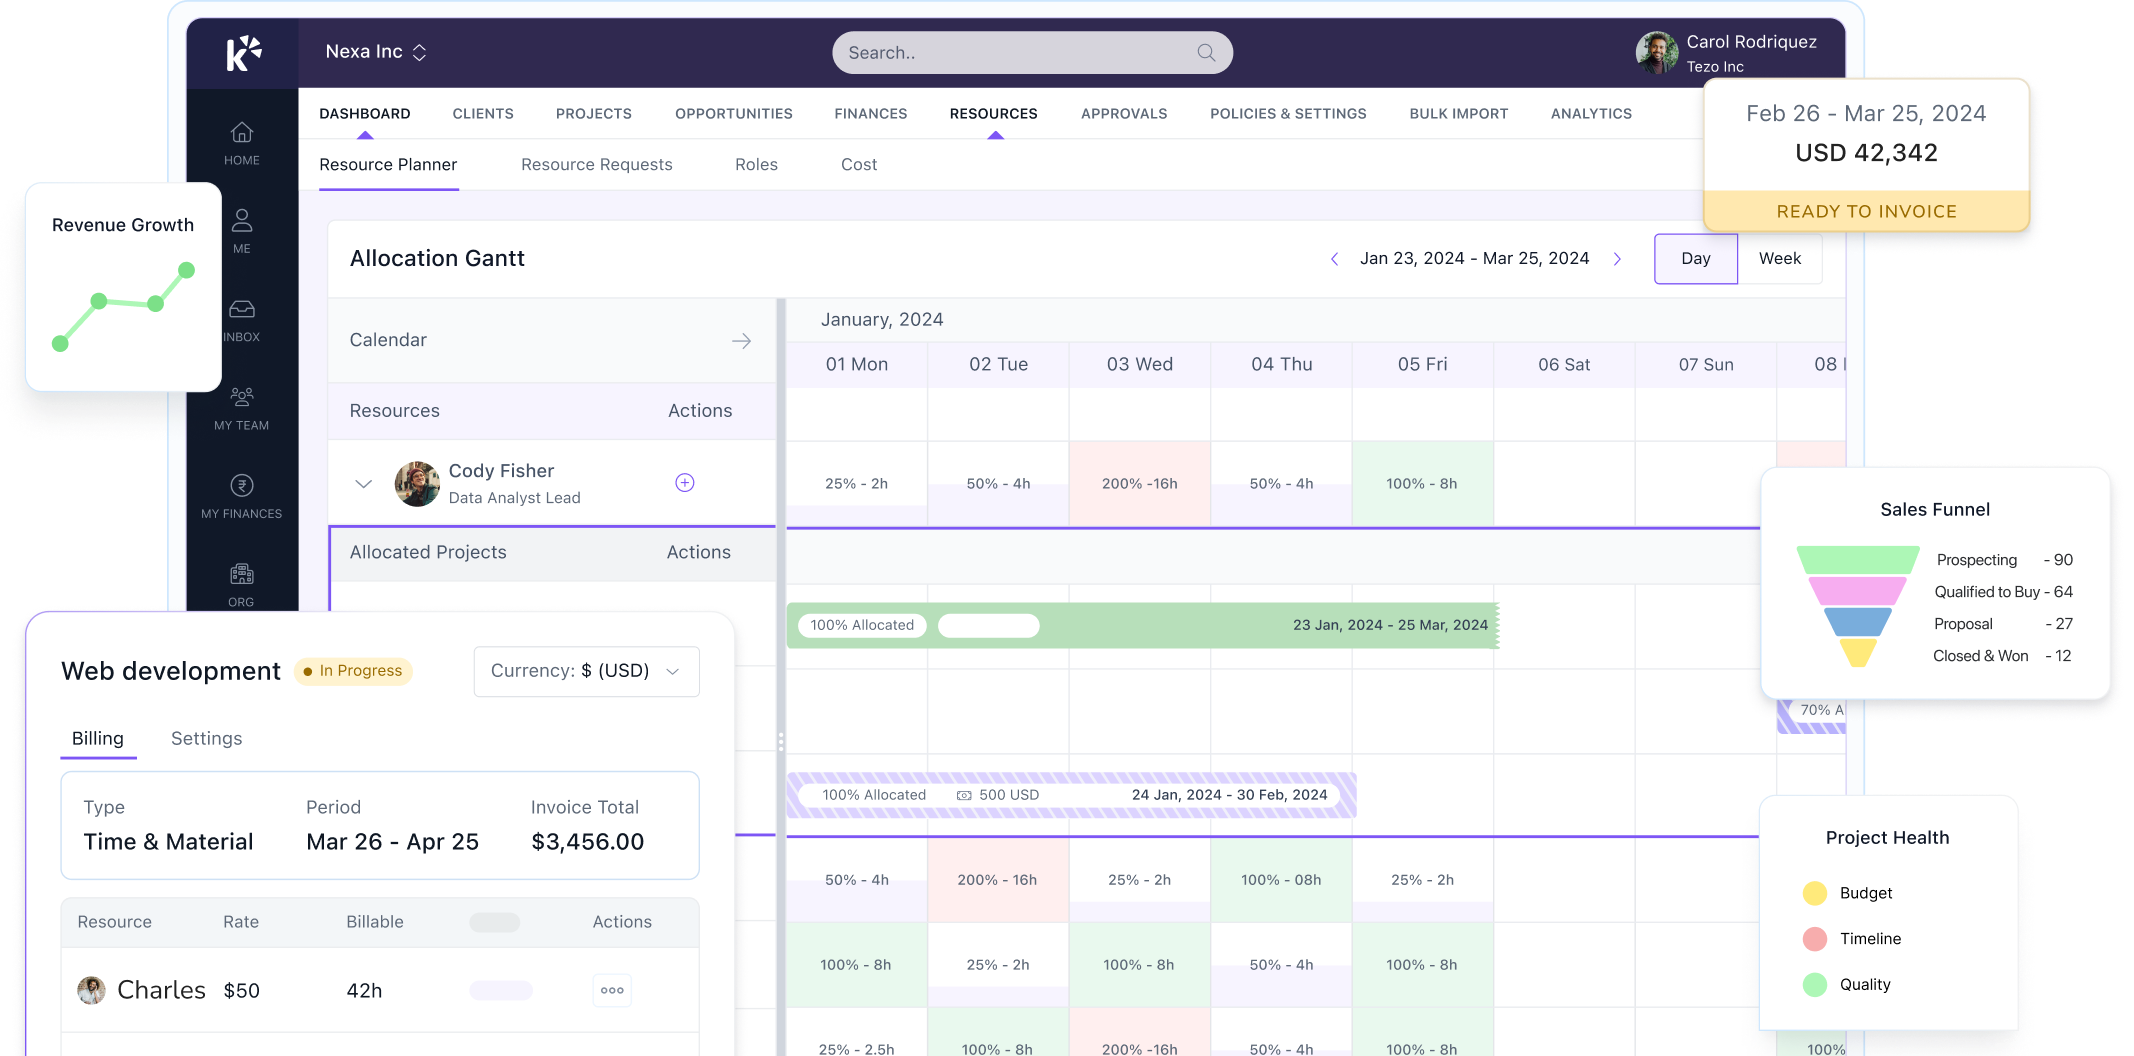Select the Resource Requests sub-tab

pyautogui.click(x=597, y=165)
